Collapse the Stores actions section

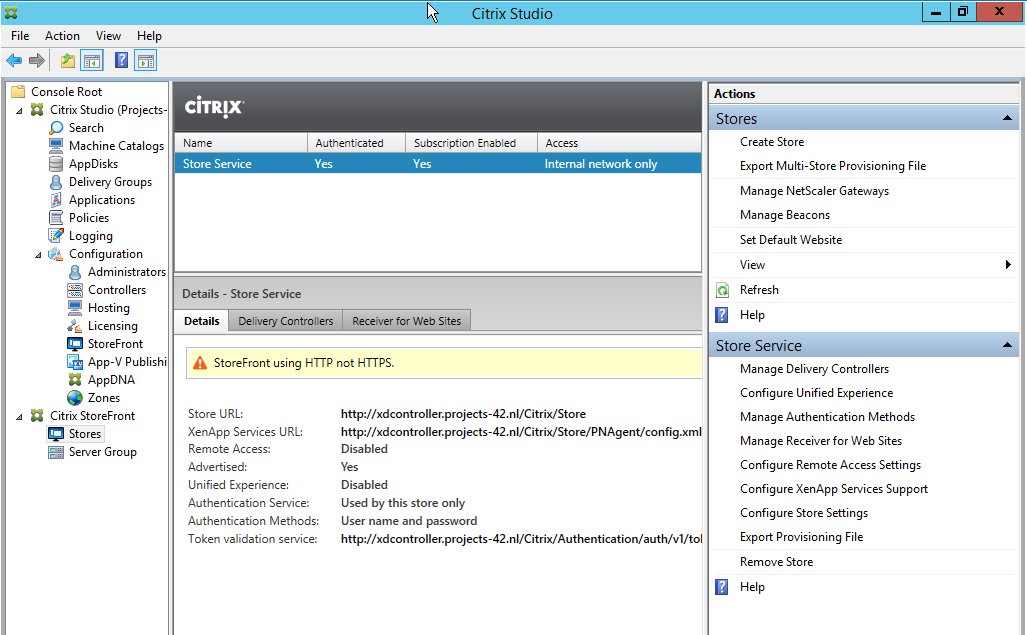1007,118
